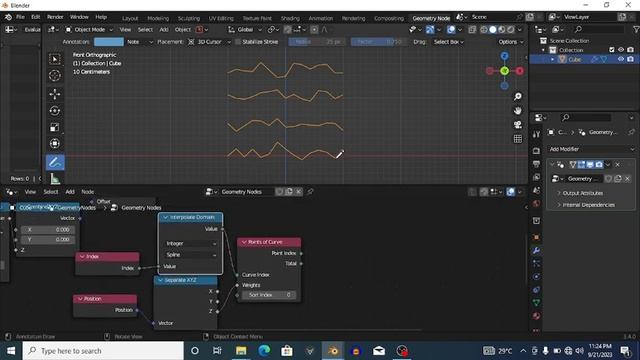Open the Options dropdown in viewport header
The width and height of the screenshot is (640, 360).
pyautogui.click(x=510, y=42)
